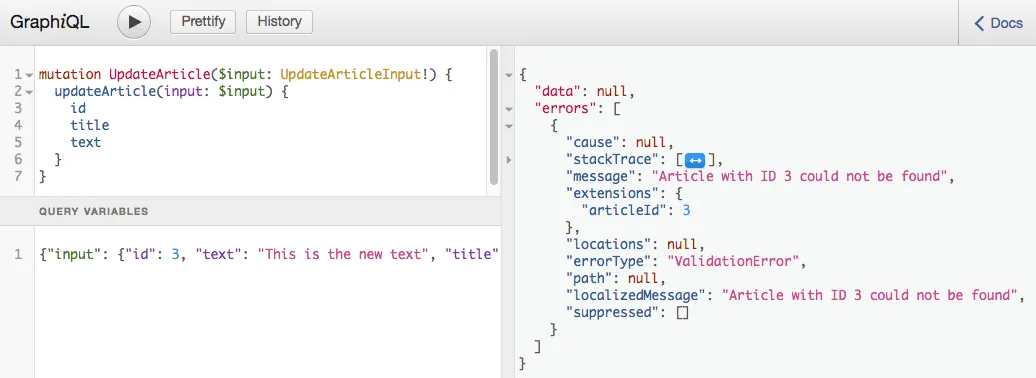Click the QUERY VARIABLES panel header
The height and width of the screenshot is (378, 1036).
click(x=251, y=211)
